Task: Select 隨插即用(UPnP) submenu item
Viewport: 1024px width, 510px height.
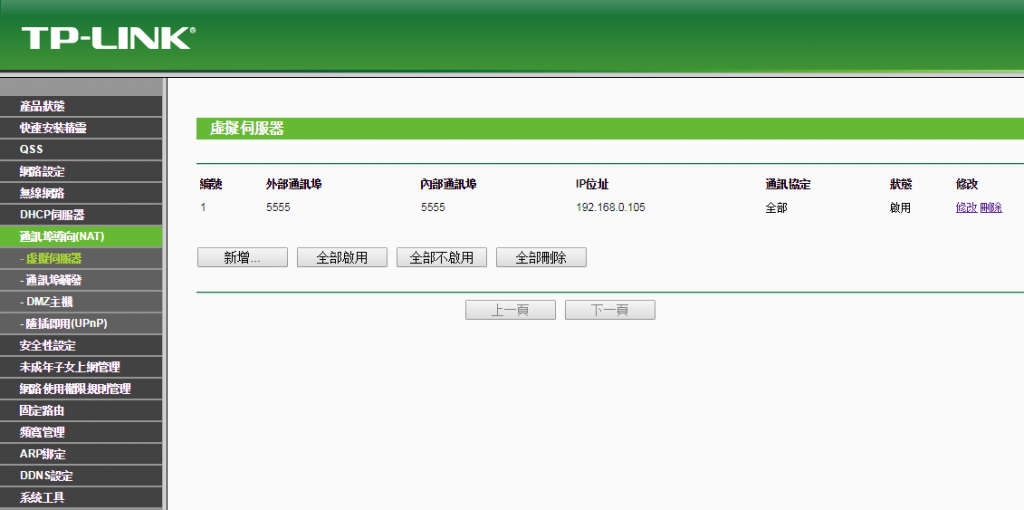Action: (x=81, y=323)
